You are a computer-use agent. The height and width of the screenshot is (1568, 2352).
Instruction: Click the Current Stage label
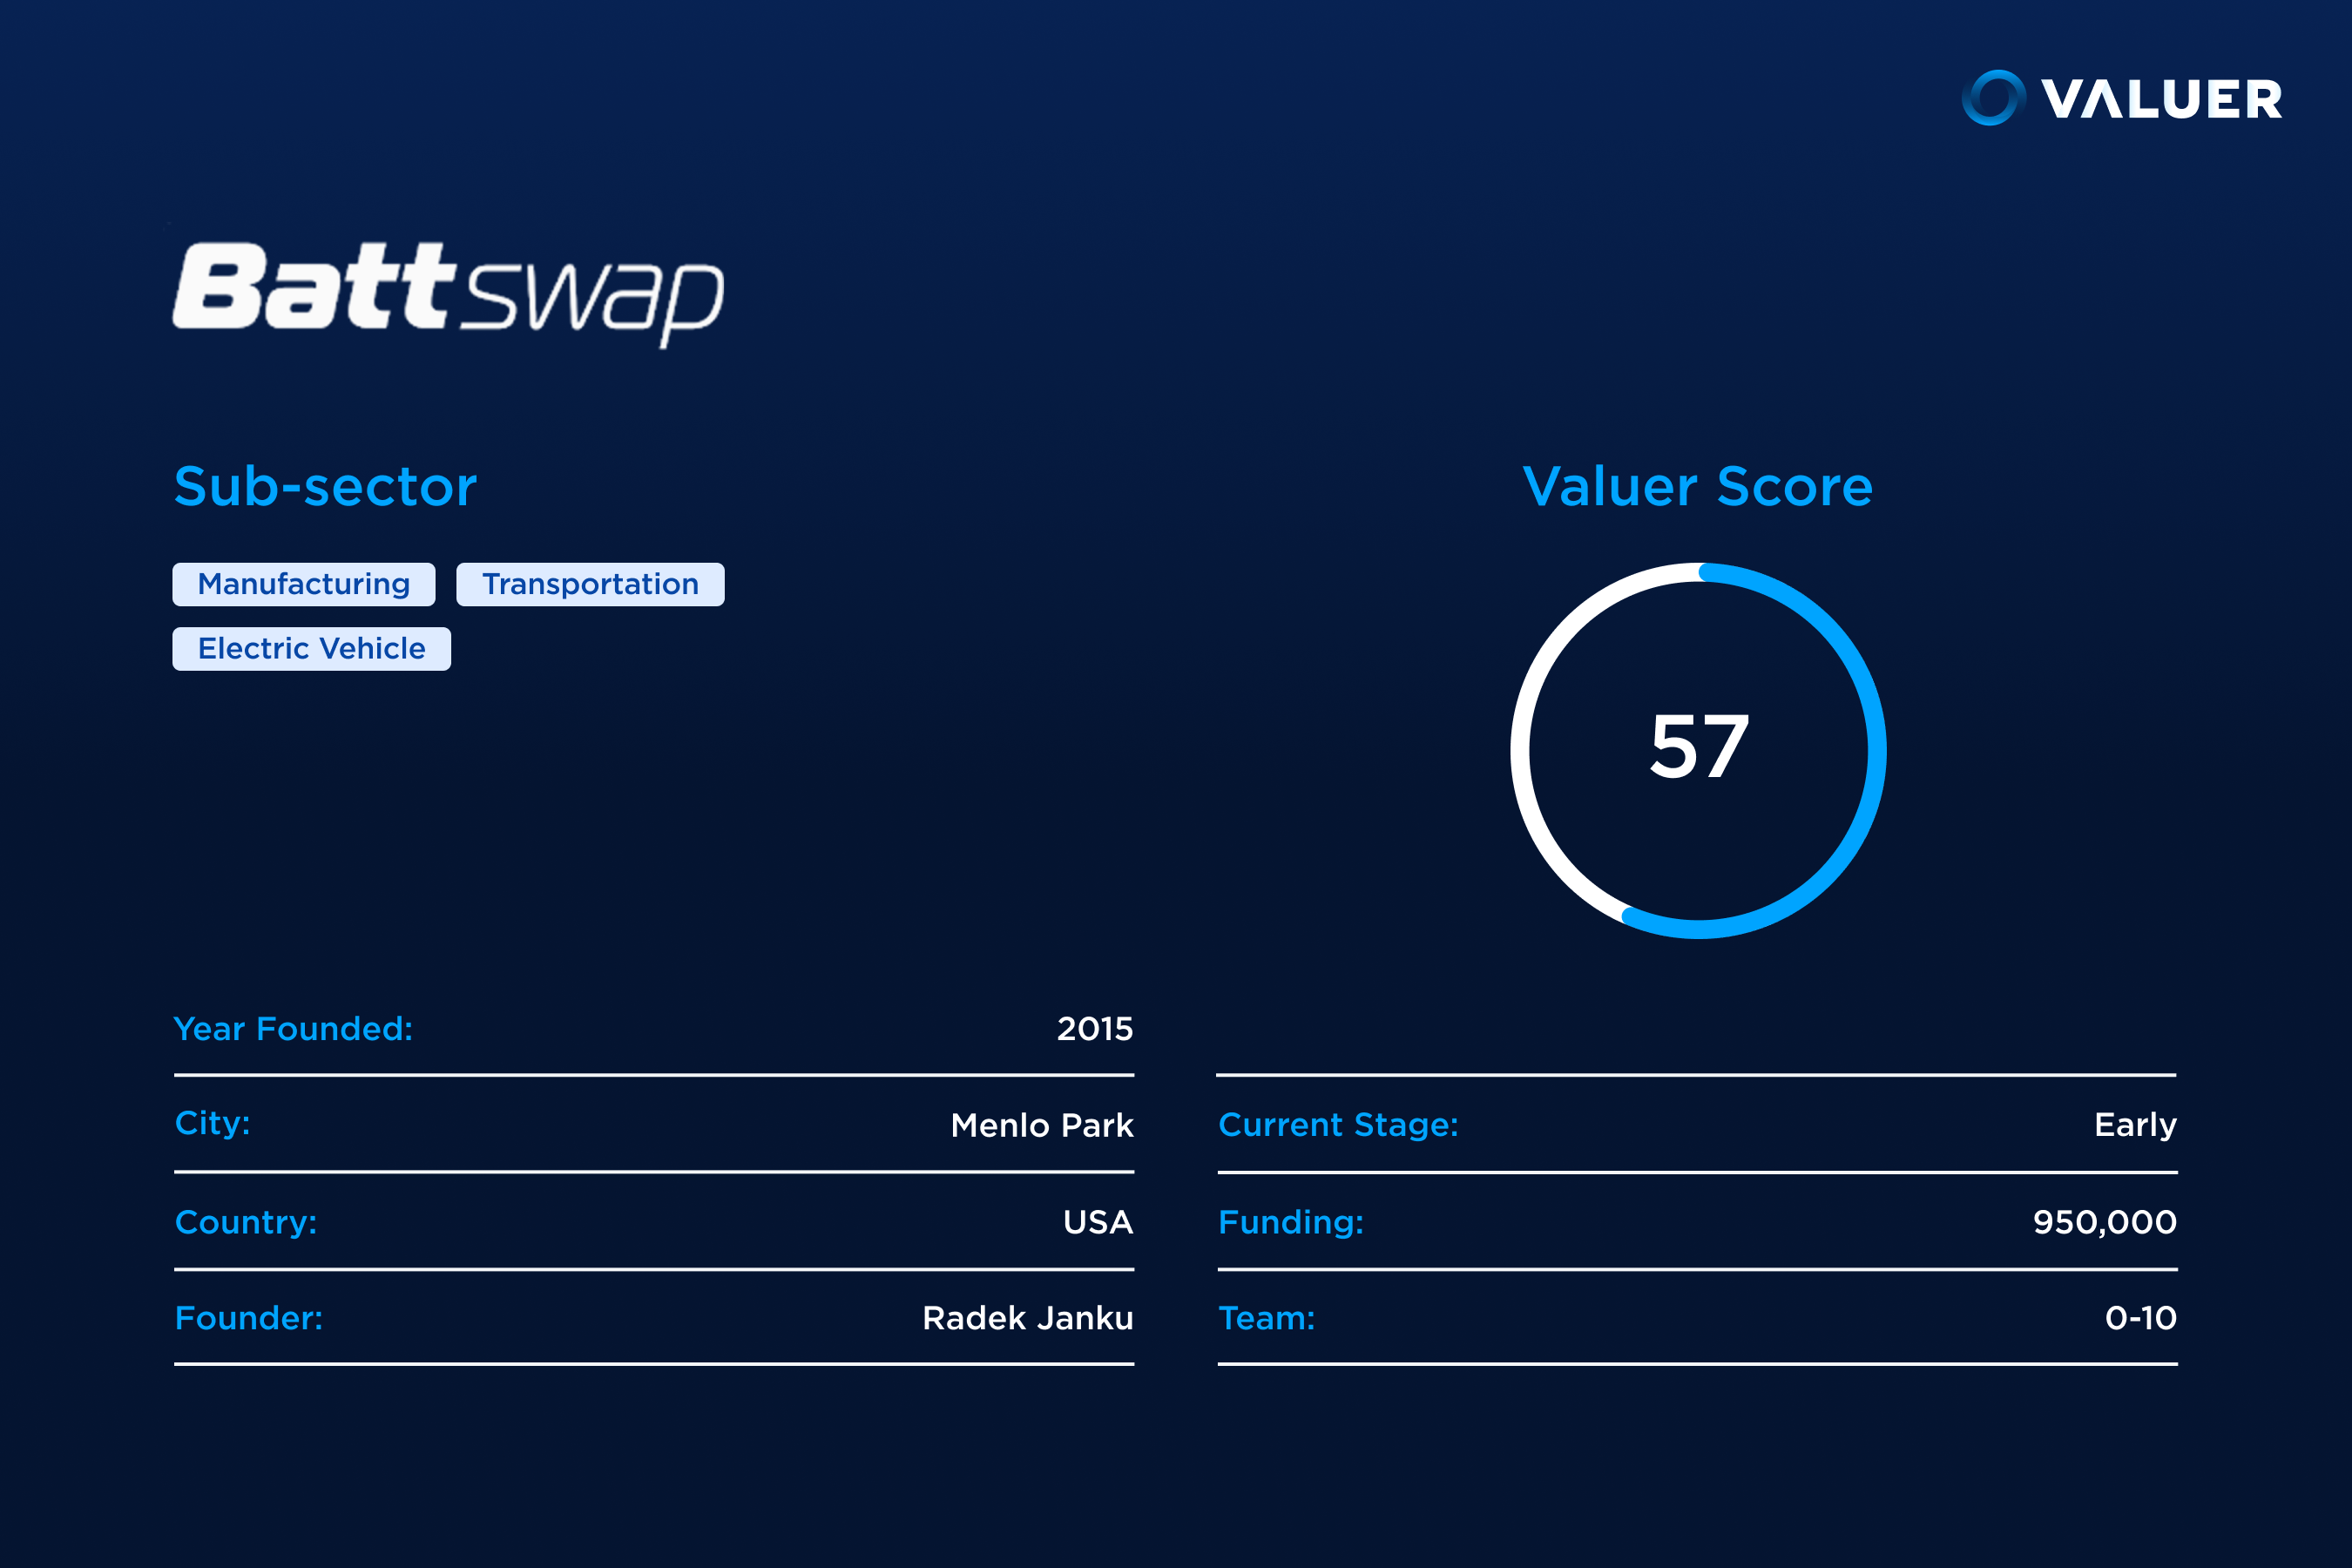click(1338, 1125)
